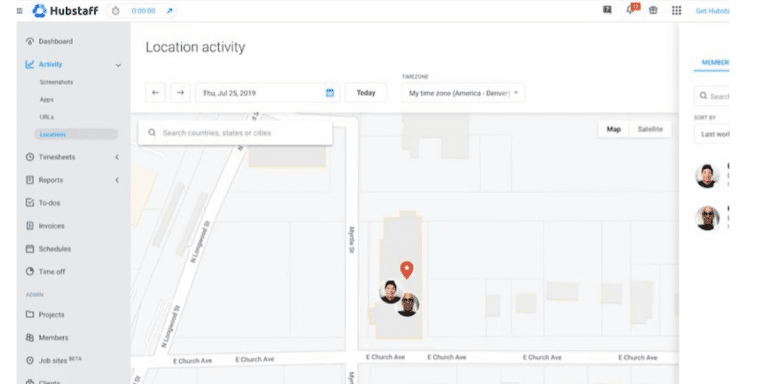Click the smiling member avatar on map

[x=390, y=291]
